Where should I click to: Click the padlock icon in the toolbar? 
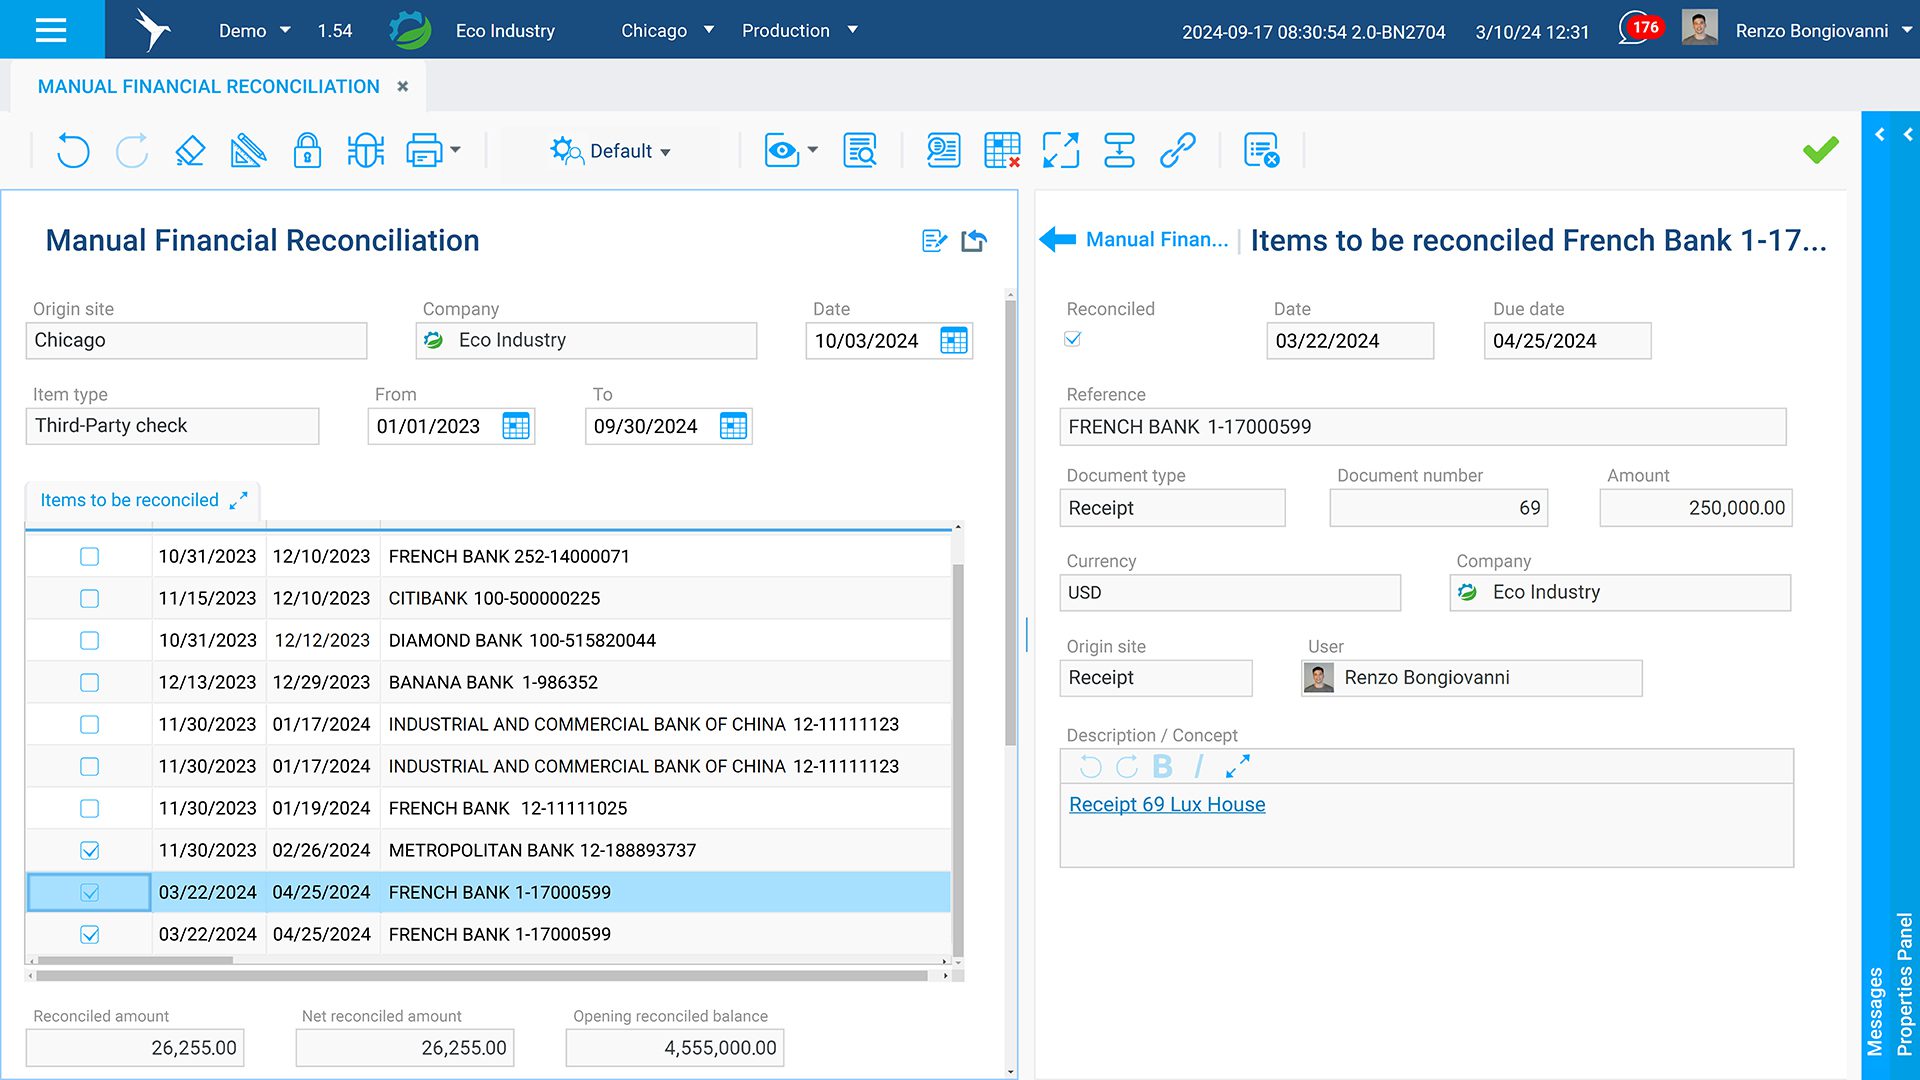pyautogui.click(x=307, y=151)
